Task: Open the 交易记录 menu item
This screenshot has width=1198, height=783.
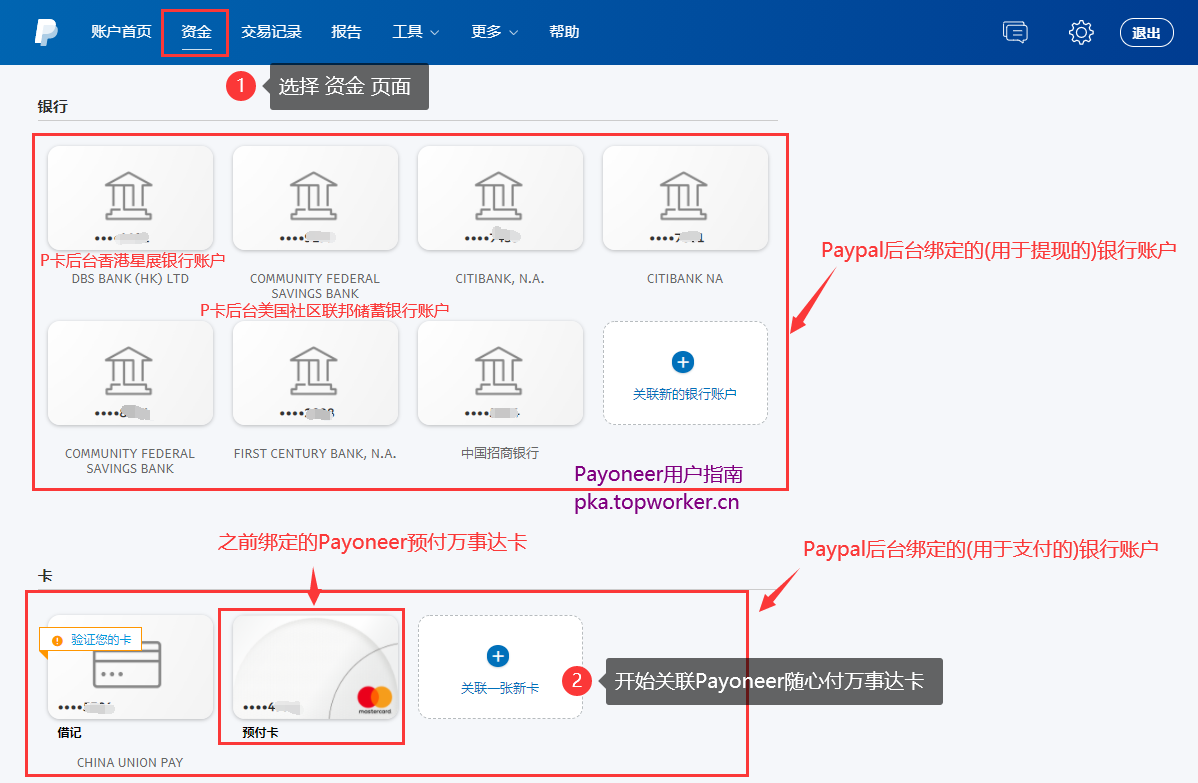Action: [271, 31]
